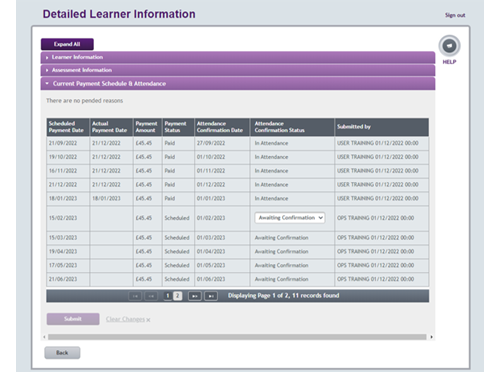Click Scheduled Payment Date column header
Screen dimensions: 500x372
click(68, 127)
